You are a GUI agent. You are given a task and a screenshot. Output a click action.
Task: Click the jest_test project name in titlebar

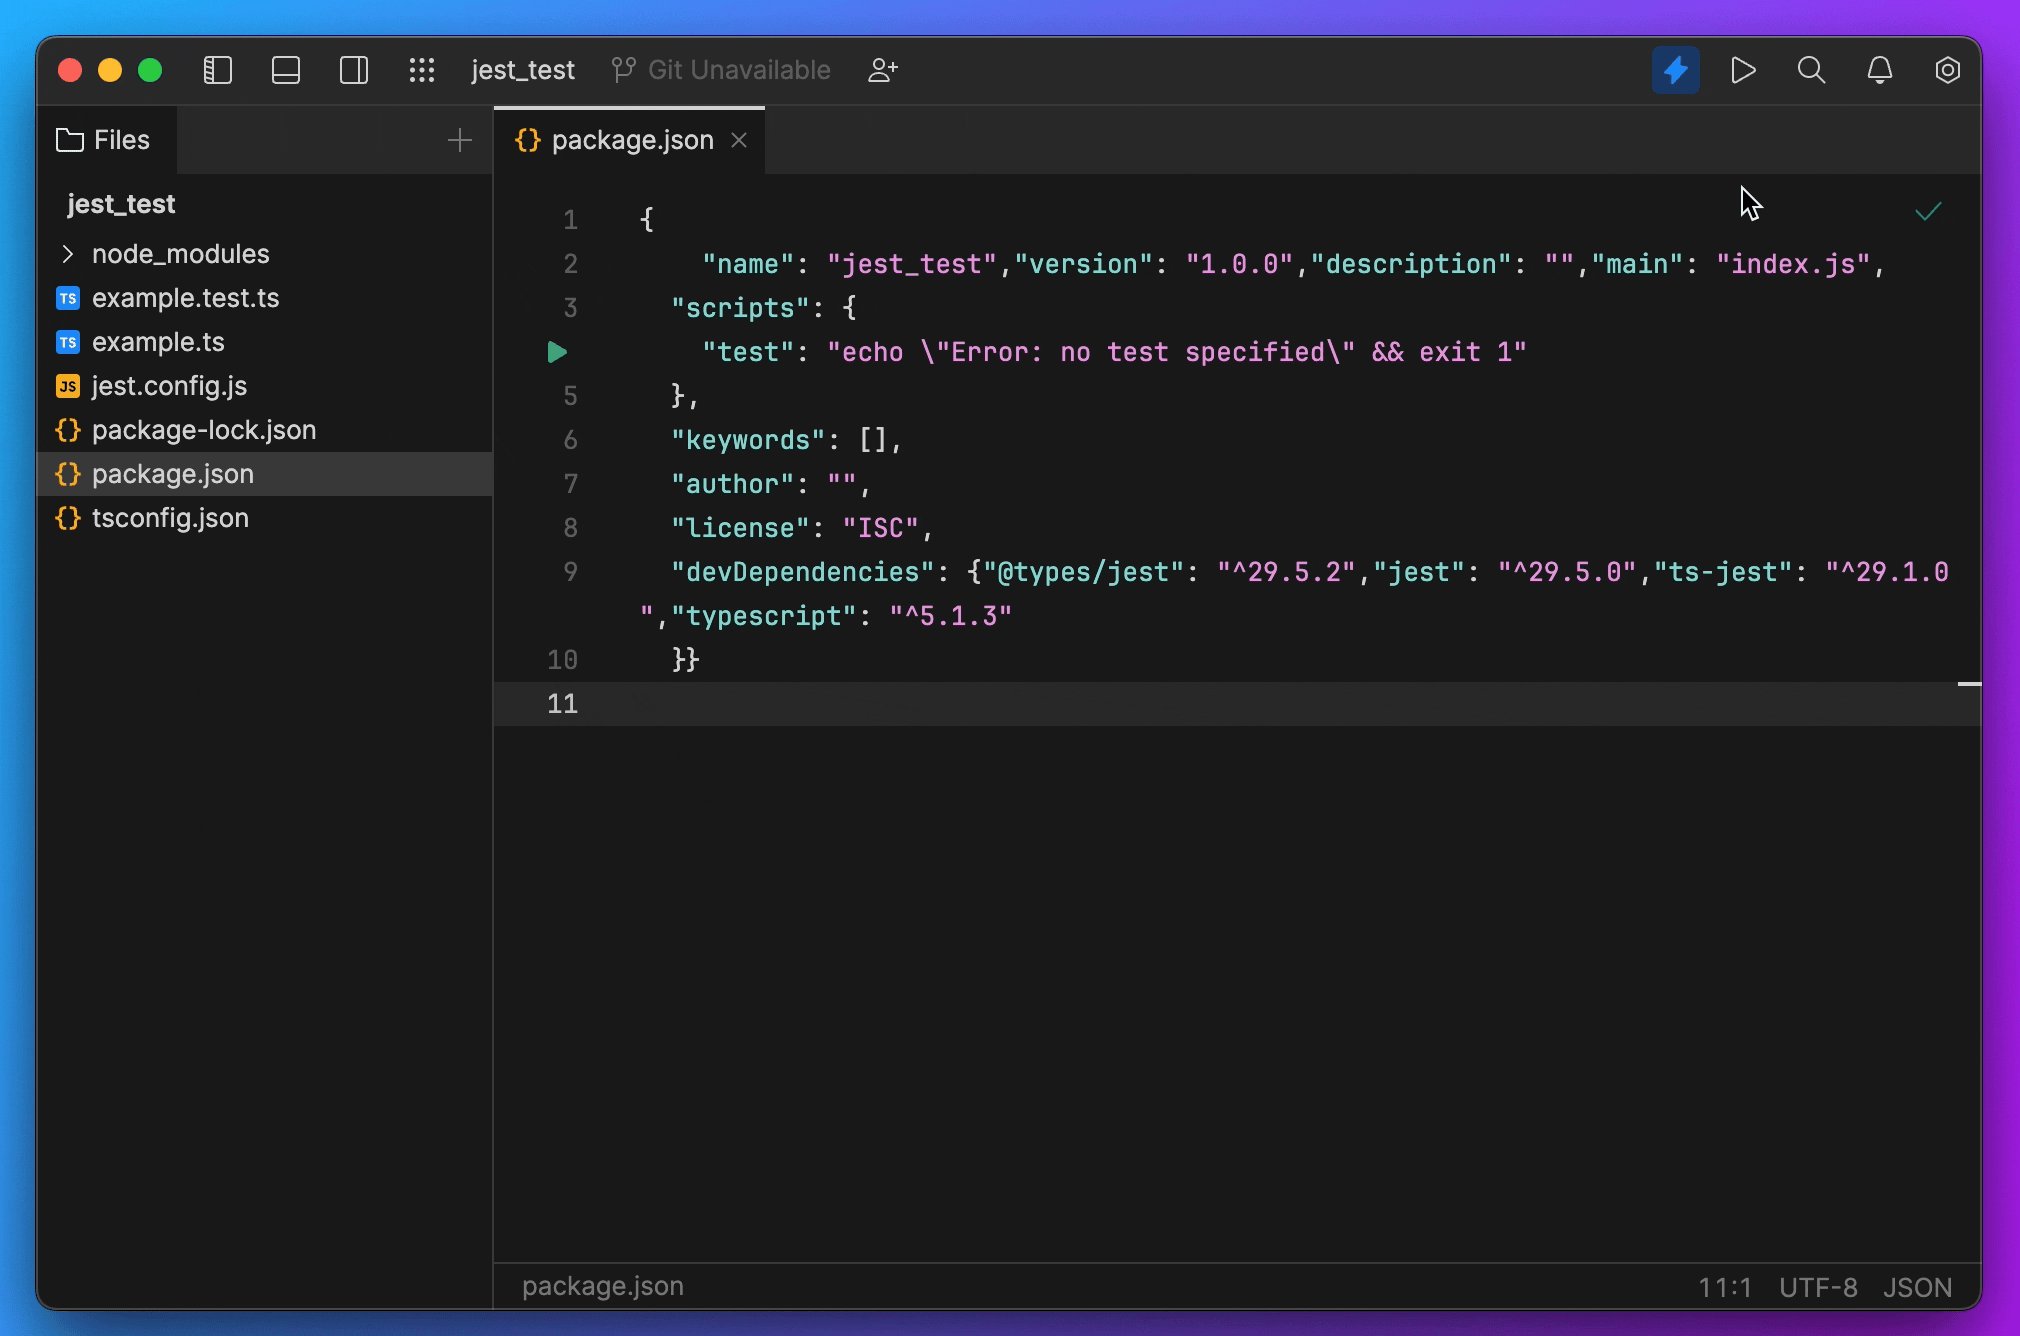click(x=523, y=70)
